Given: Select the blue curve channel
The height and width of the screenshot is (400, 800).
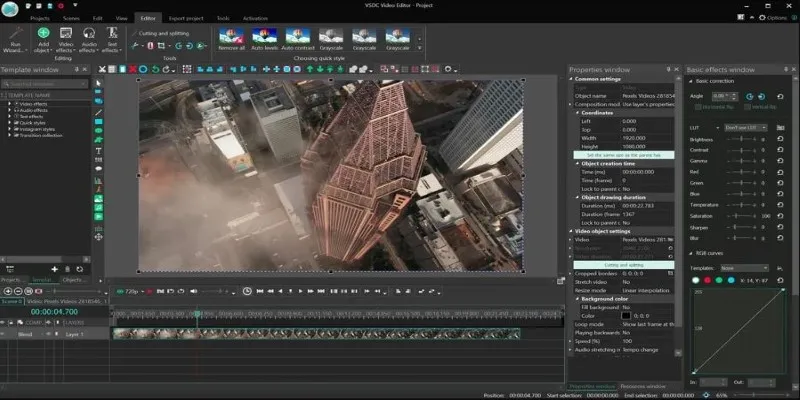Looking at the screenshot, I should [x=731, y=280].
